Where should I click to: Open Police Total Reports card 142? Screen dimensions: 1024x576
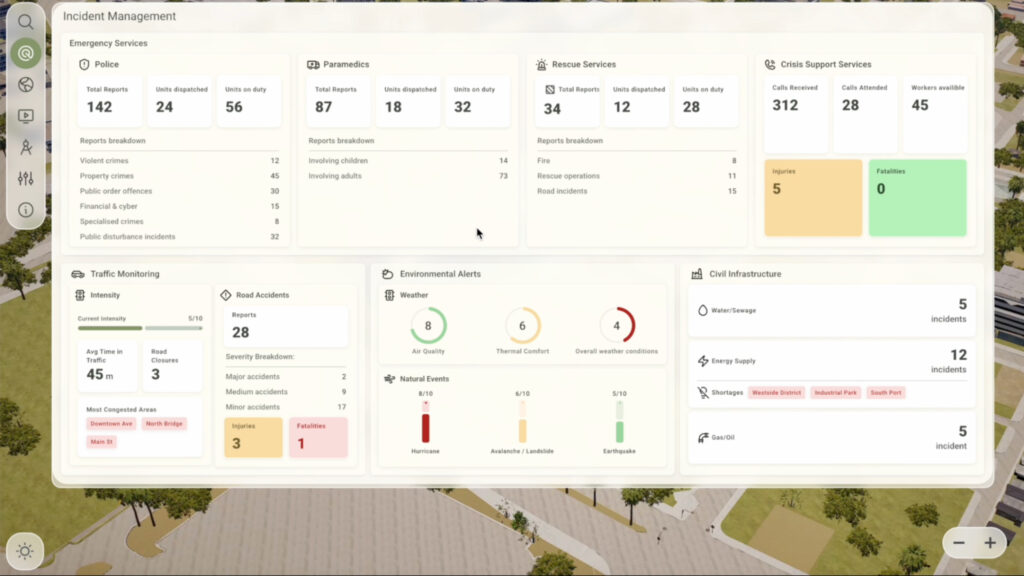110,101
